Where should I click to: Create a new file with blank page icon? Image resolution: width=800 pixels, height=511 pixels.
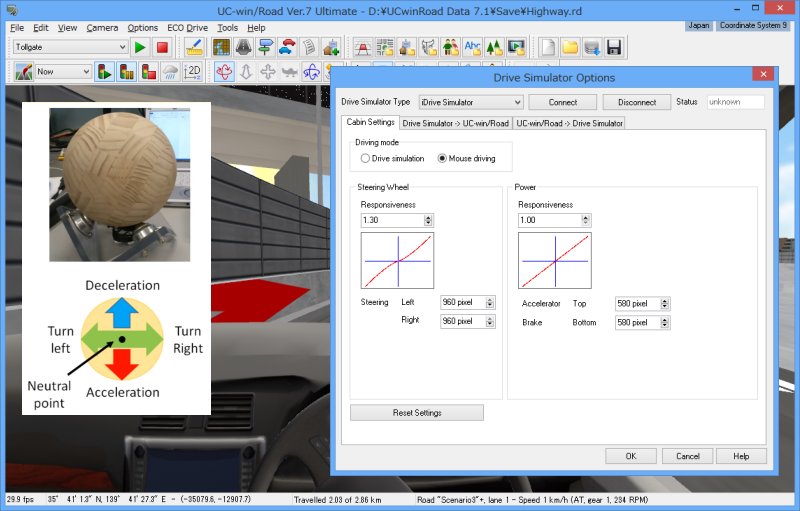[548, 47]
